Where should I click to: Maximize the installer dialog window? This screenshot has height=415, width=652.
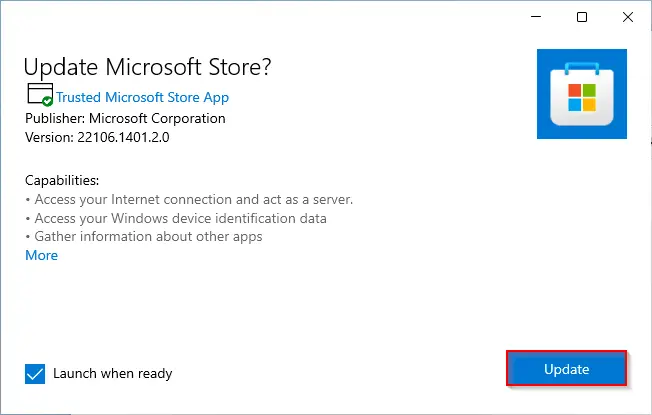[x=582, y=17]
